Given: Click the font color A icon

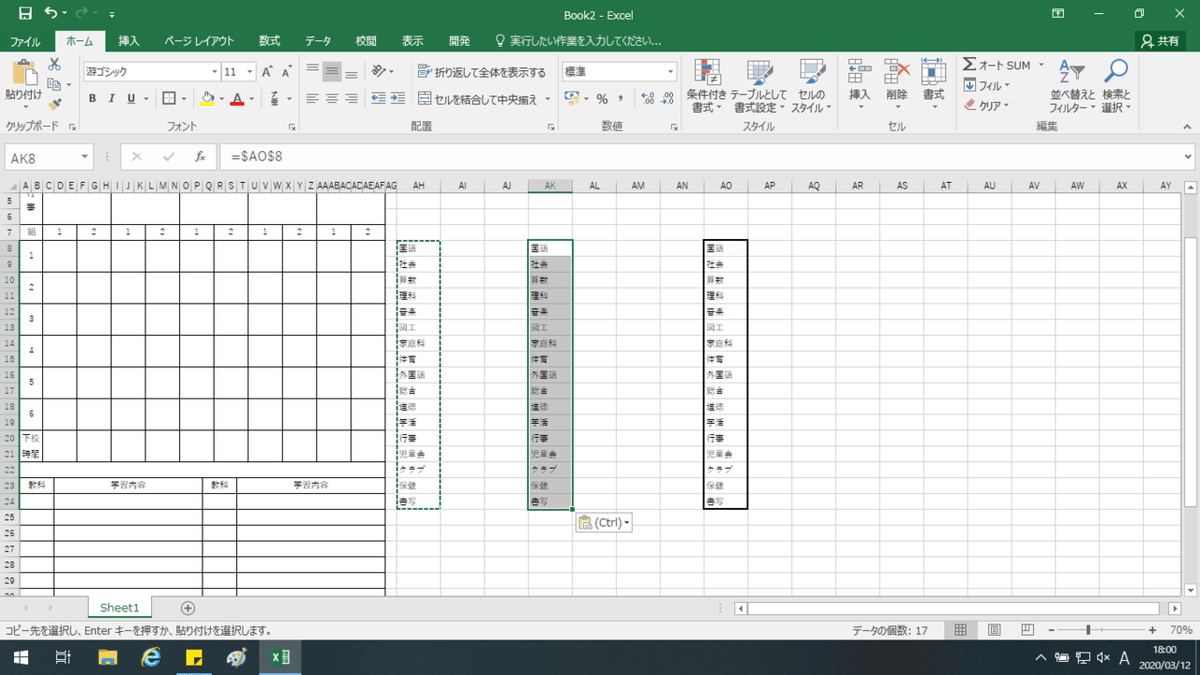Looking at the screenshot, I should pyautogui.click(x=237, y=98).
